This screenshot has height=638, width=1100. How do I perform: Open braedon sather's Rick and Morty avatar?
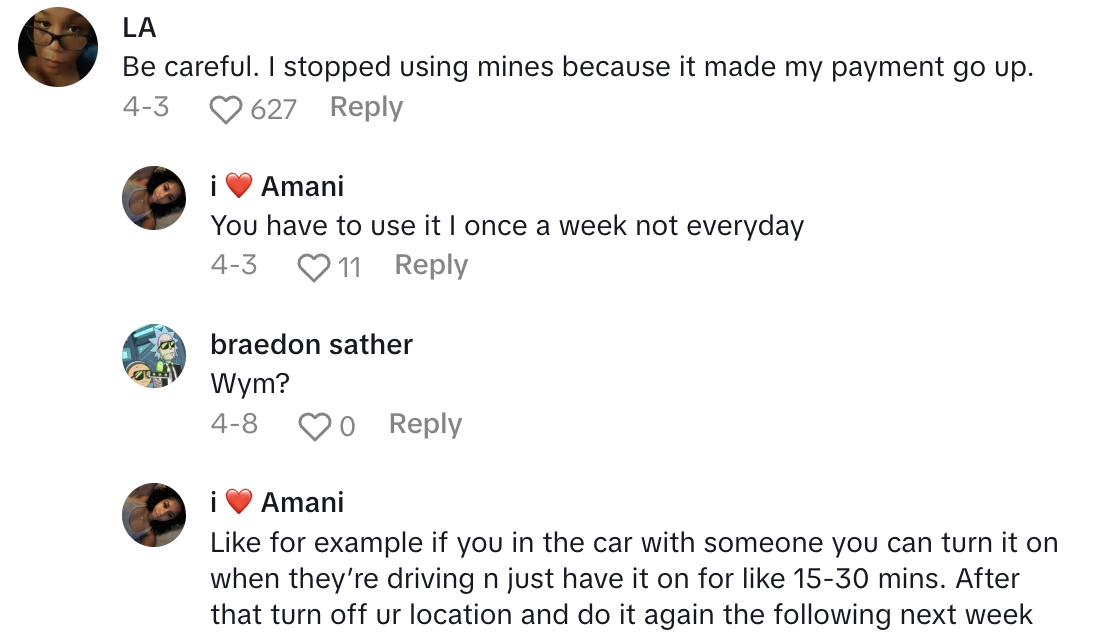[154, 356]
